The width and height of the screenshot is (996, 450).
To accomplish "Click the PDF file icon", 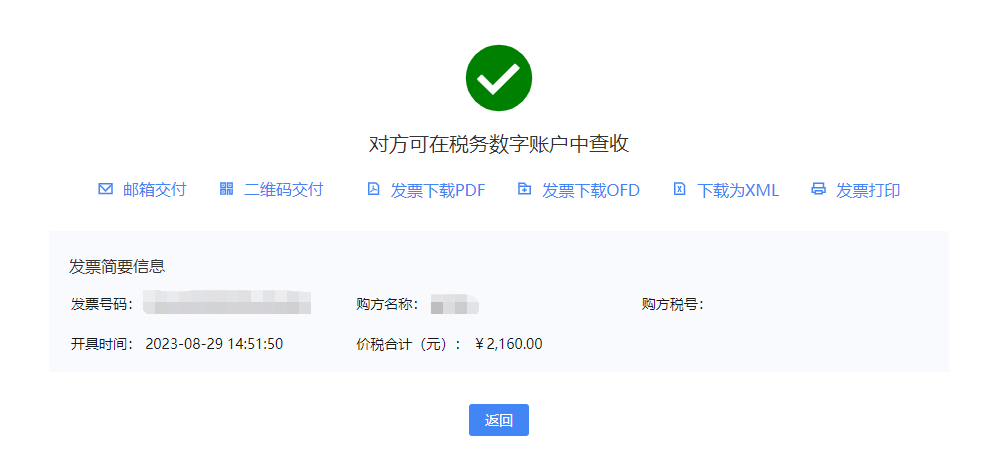I will point(373,189).
